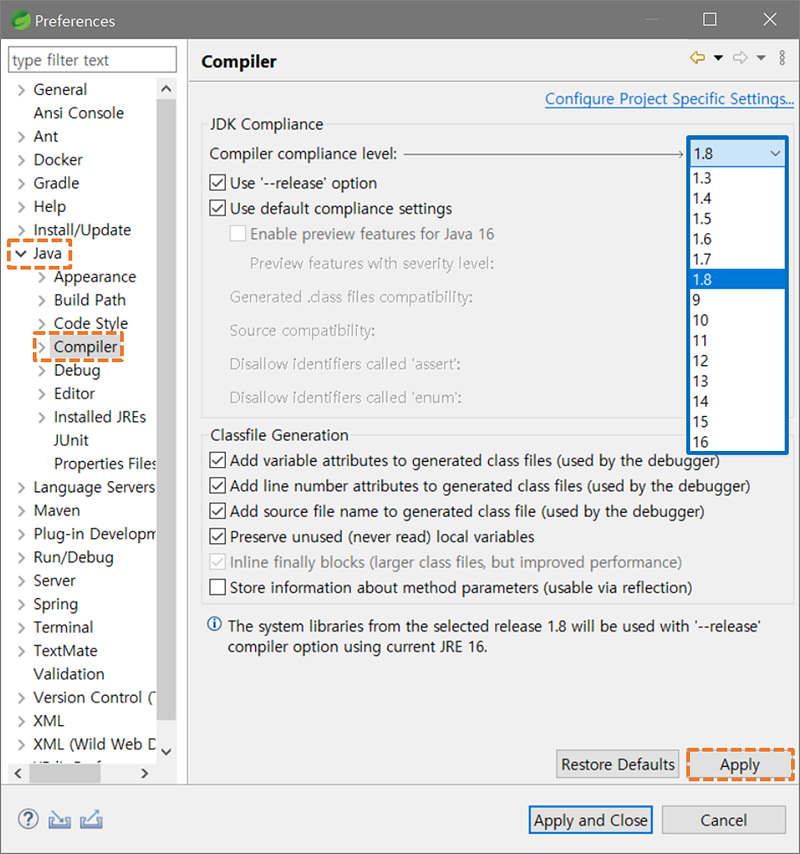Viewport: 800px width, 854px height.
Task: Click Apply and Close button
Action: click(x=590, y=820)
